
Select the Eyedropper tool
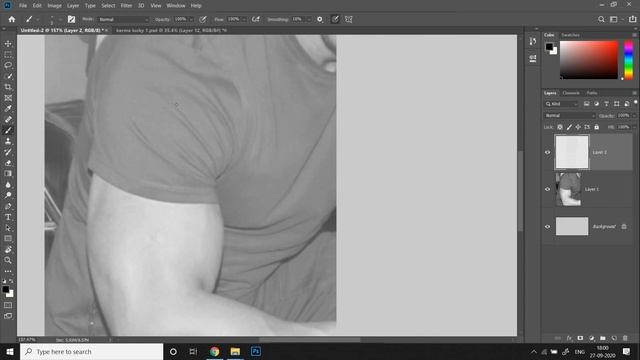pos(8,109)
